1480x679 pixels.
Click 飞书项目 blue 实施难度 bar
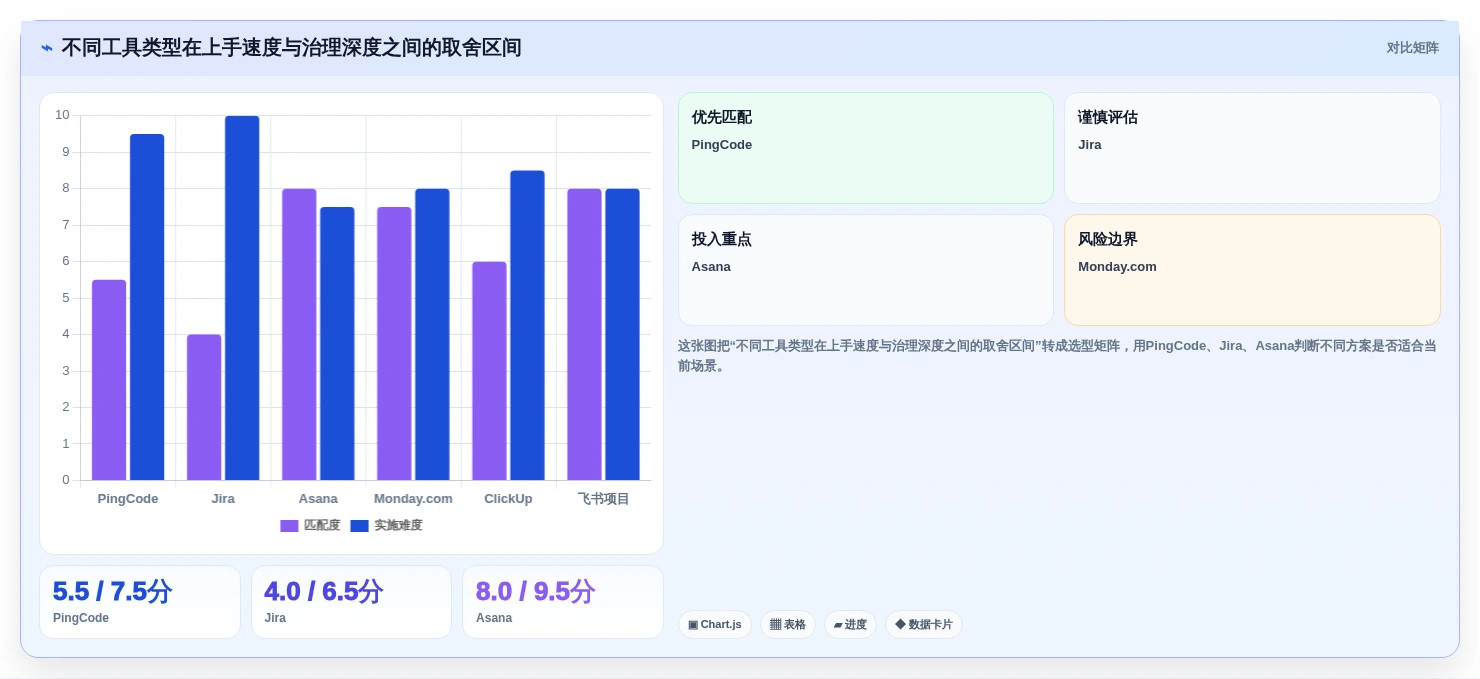(x=622, y=334)
